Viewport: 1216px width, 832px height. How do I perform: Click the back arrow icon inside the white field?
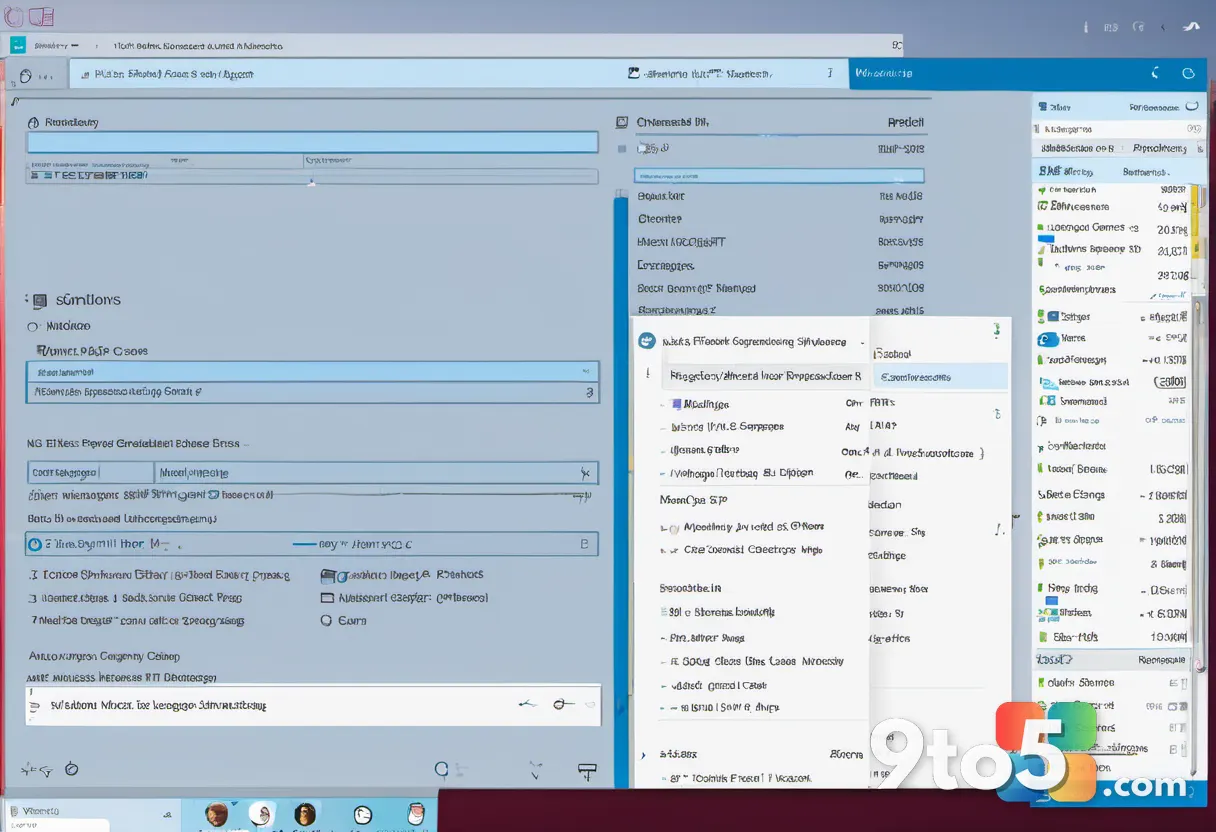pos(528,704)
